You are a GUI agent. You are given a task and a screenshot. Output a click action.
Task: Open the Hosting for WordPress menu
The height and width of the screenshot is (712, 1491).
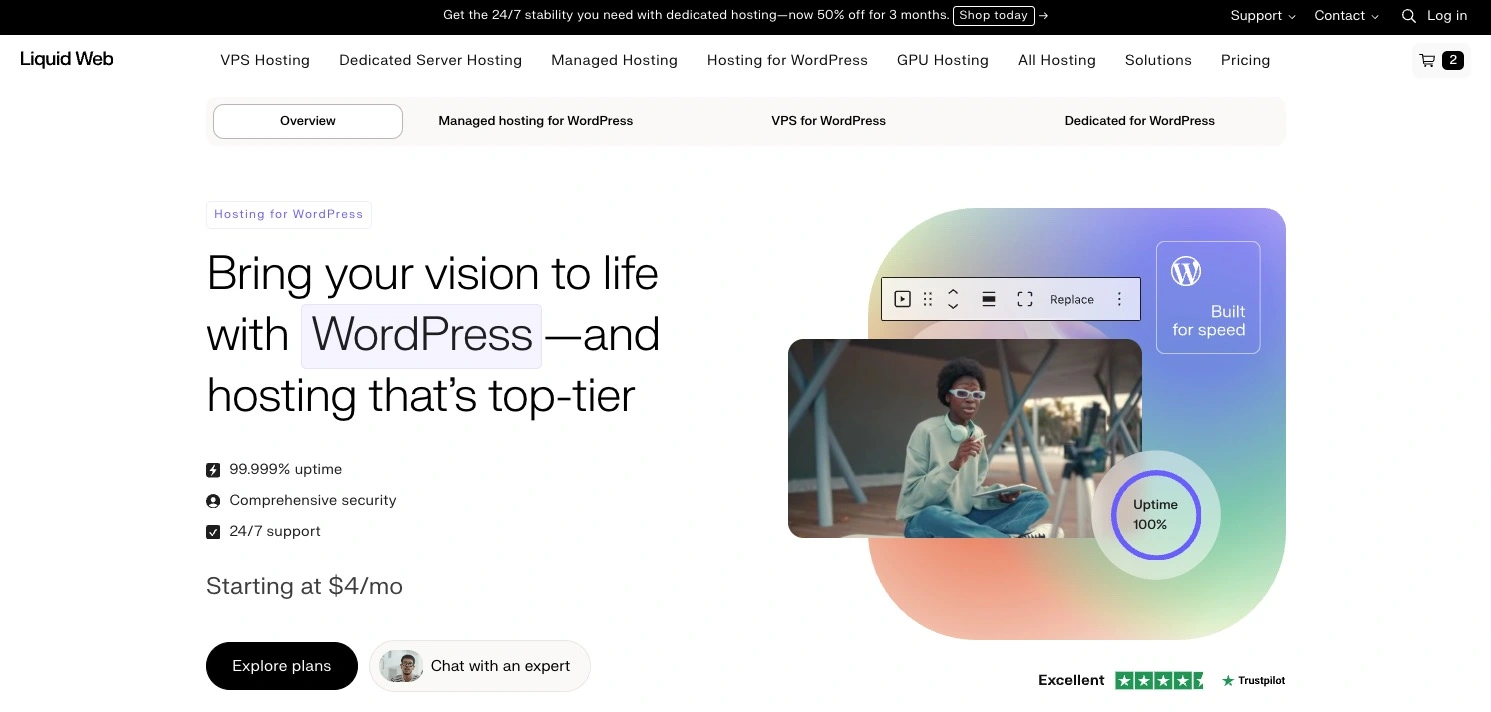787,60
